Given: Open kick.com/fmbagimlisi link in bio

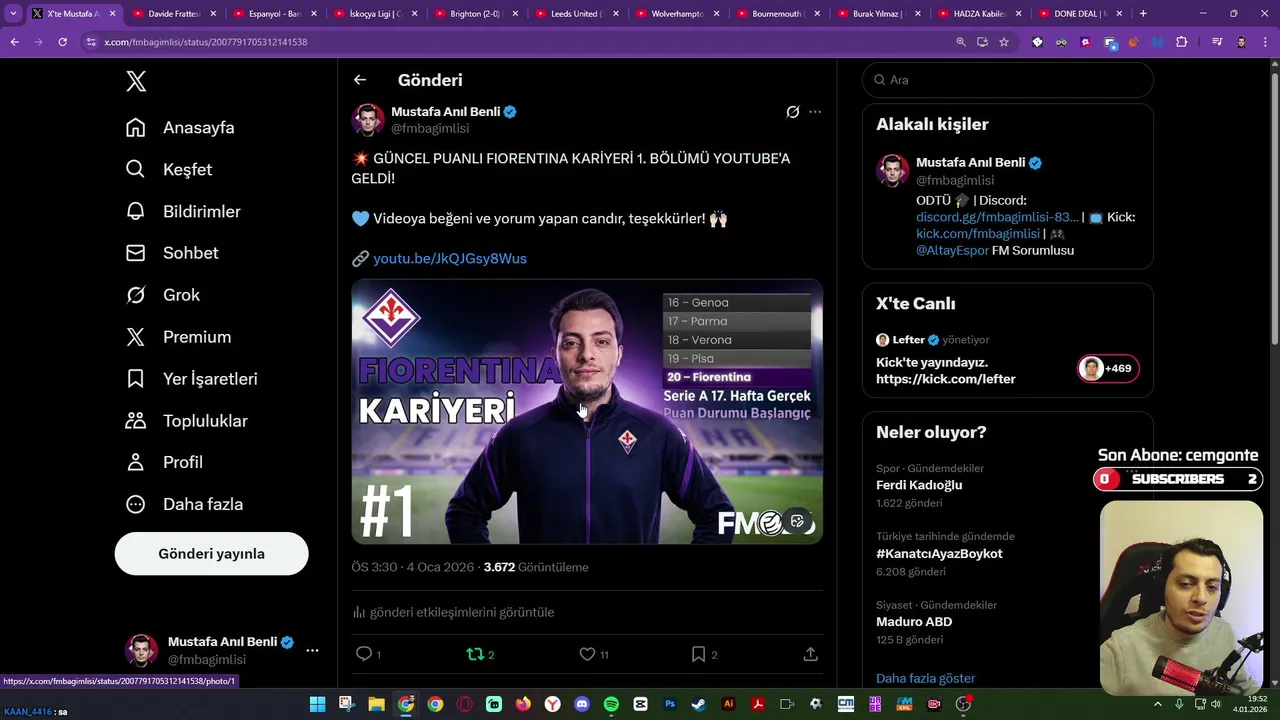Looking at the screenshot, I should [x=978, y=234].
